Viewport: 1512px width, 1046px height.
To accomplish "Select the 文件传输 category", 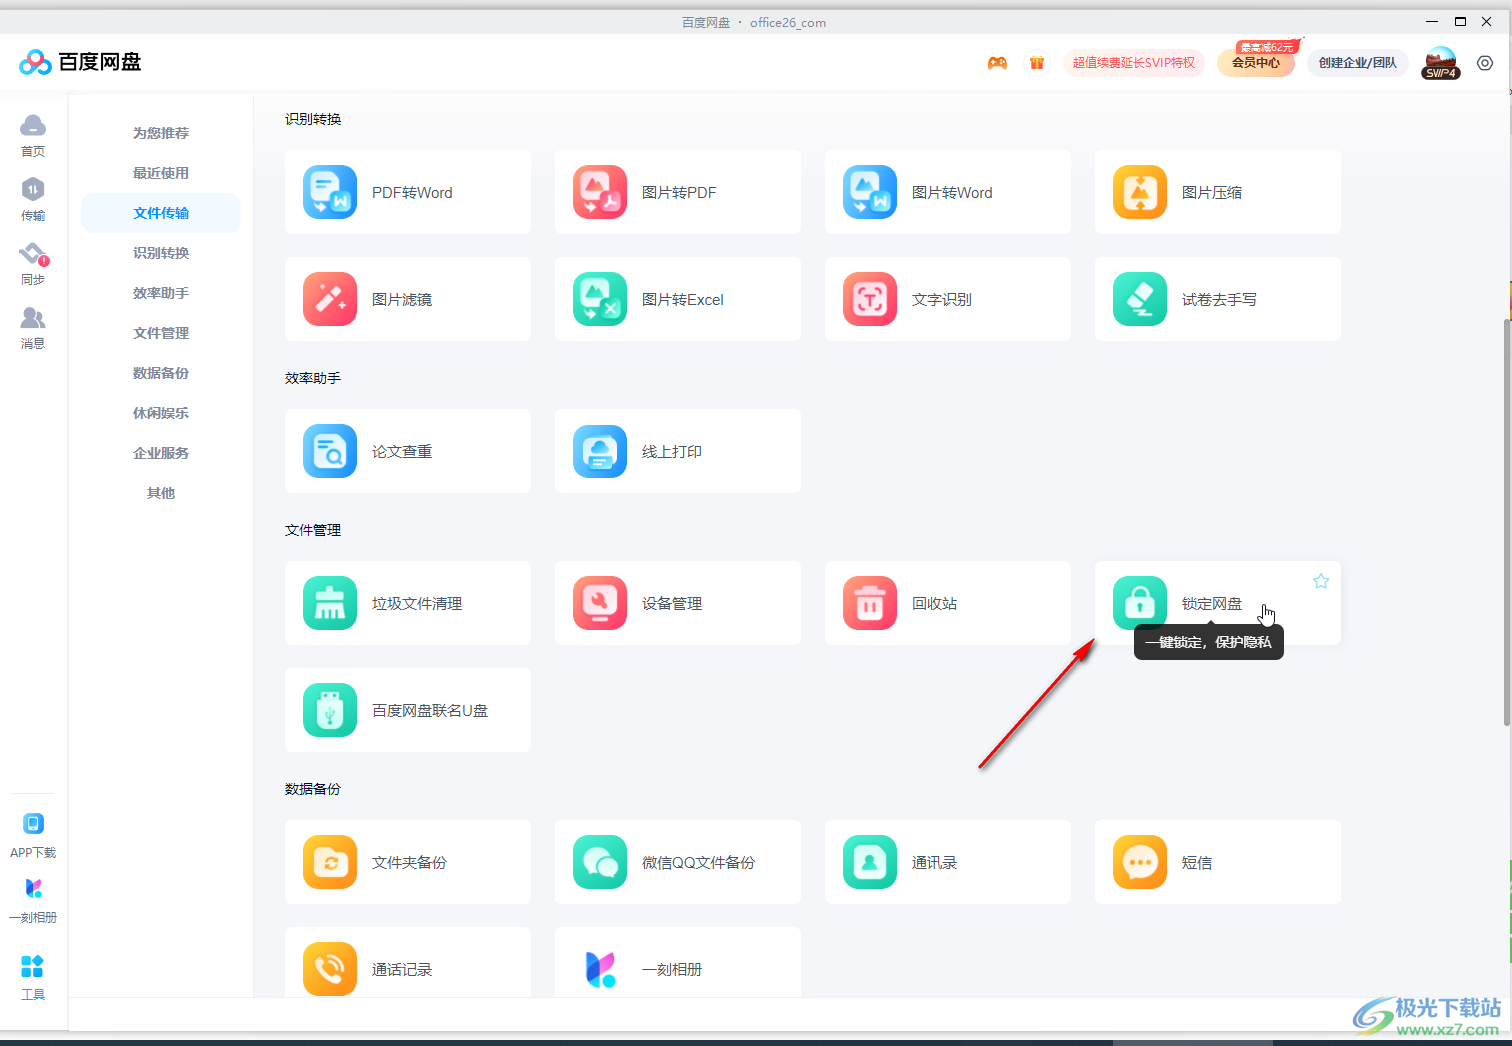I will pyautogui.click(x=161, y=213).
